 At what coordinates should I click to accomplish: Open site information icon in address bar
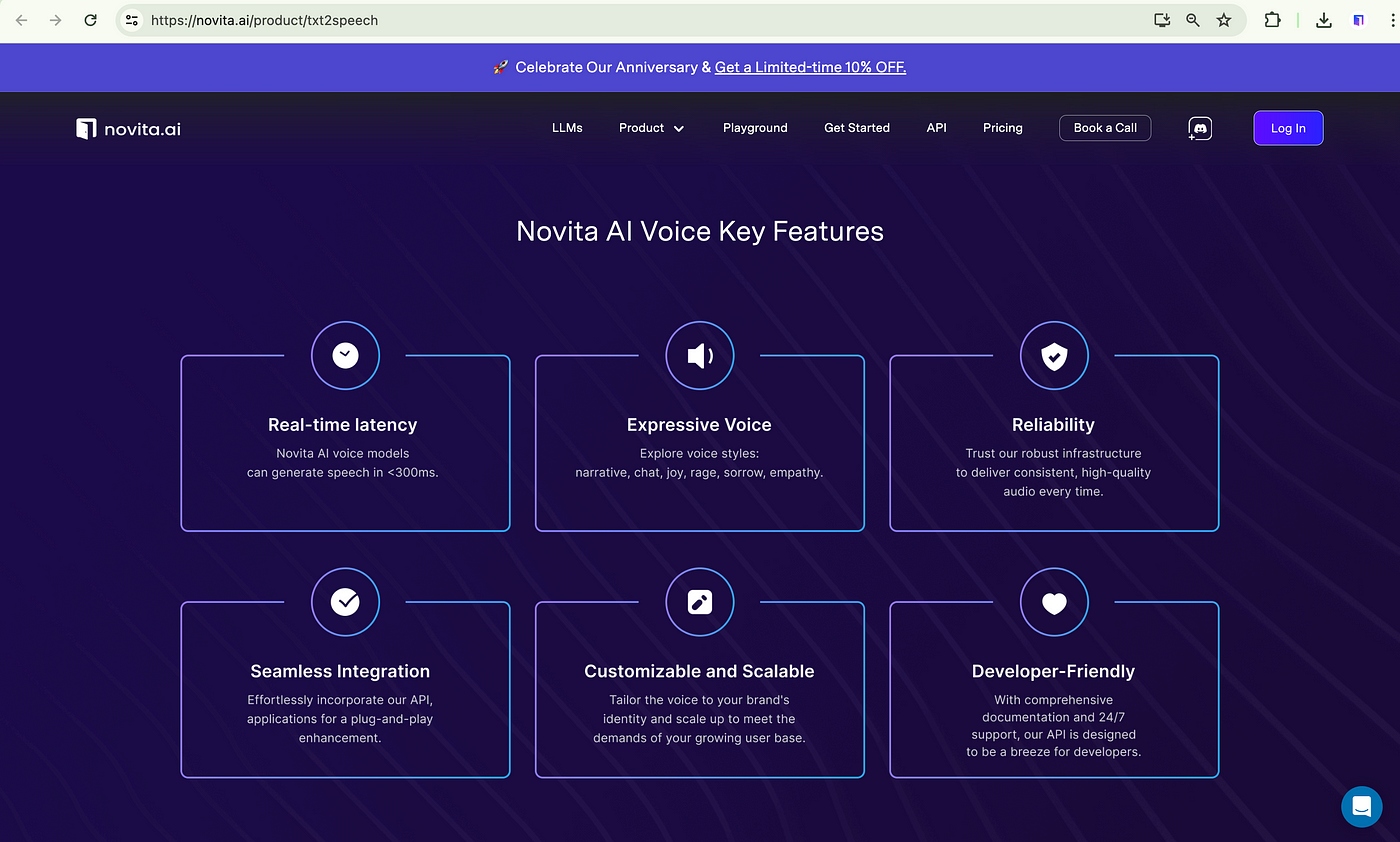point(132,20)
